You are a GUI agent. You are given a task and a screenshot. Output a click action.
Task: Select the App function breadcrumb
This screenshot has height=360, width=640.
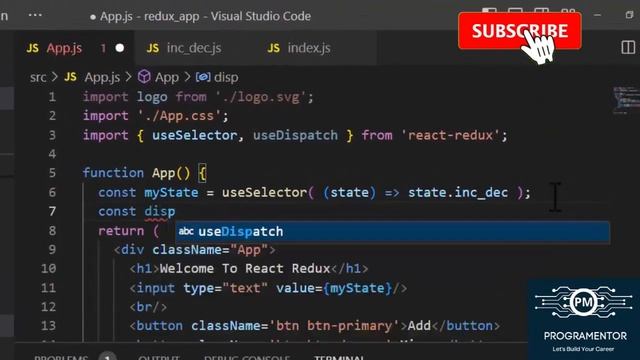167,77
